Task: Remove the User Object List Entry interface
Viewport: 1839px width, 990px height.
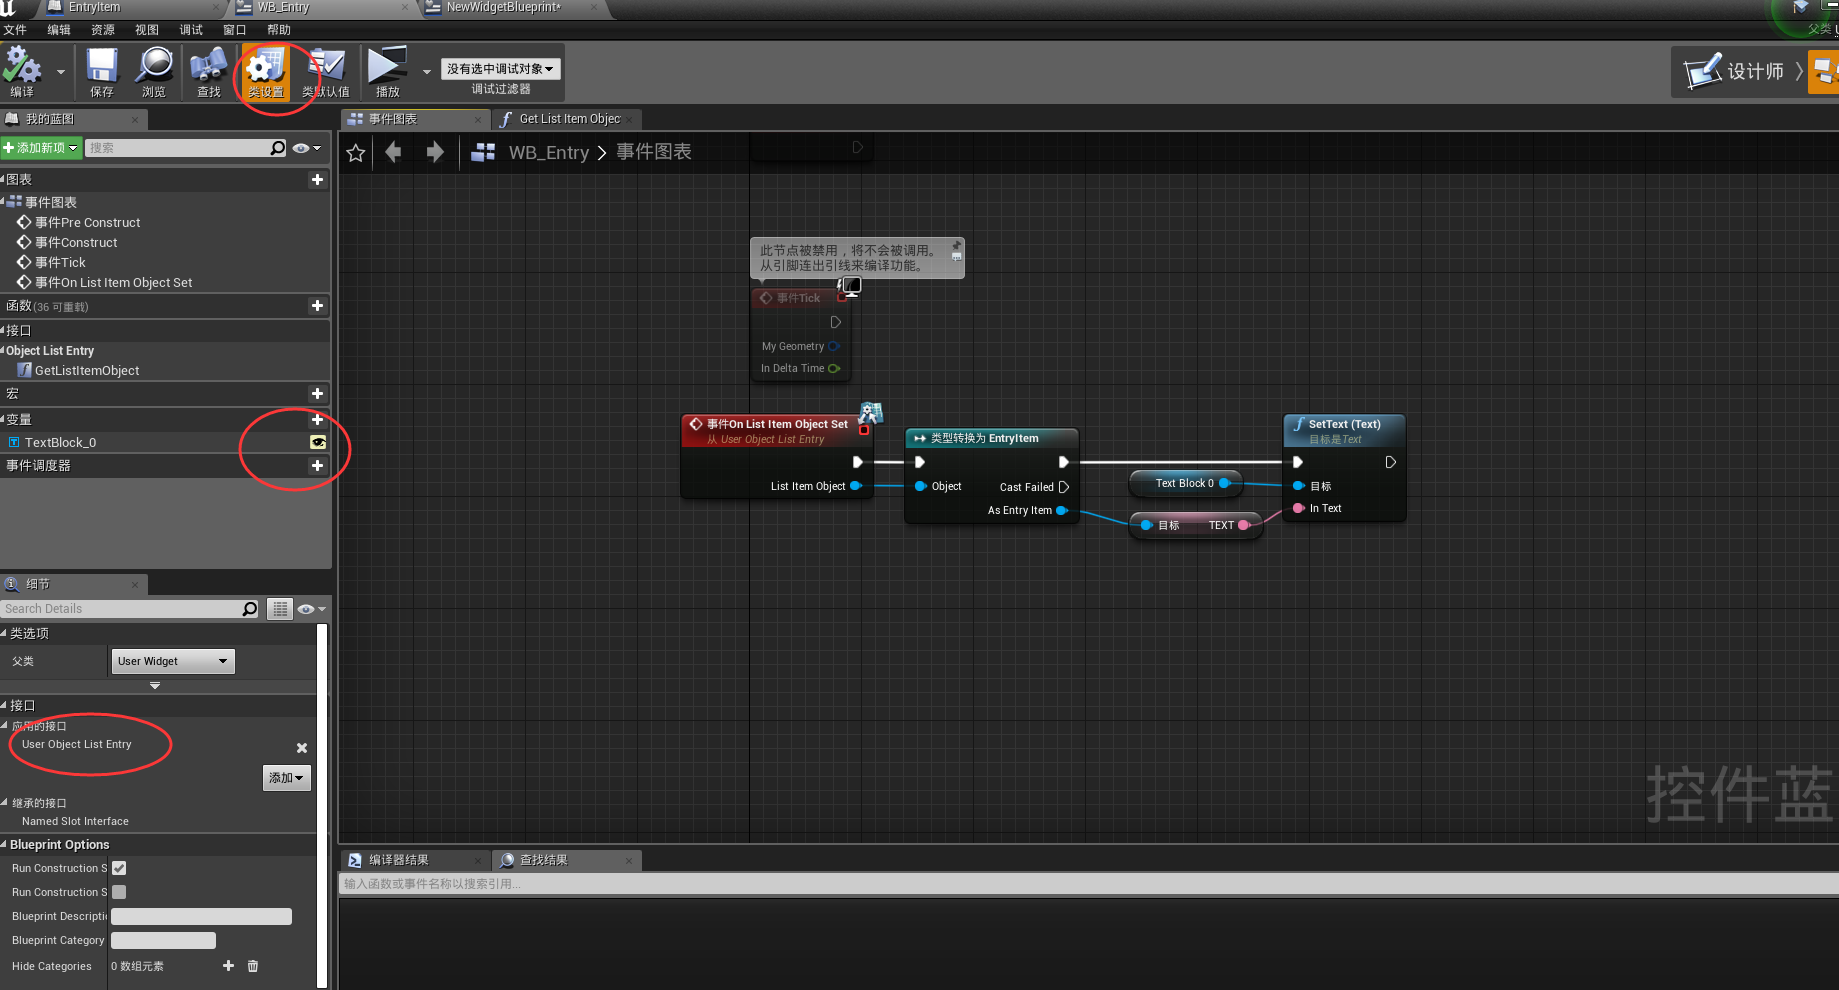Action: click(301, 747)
